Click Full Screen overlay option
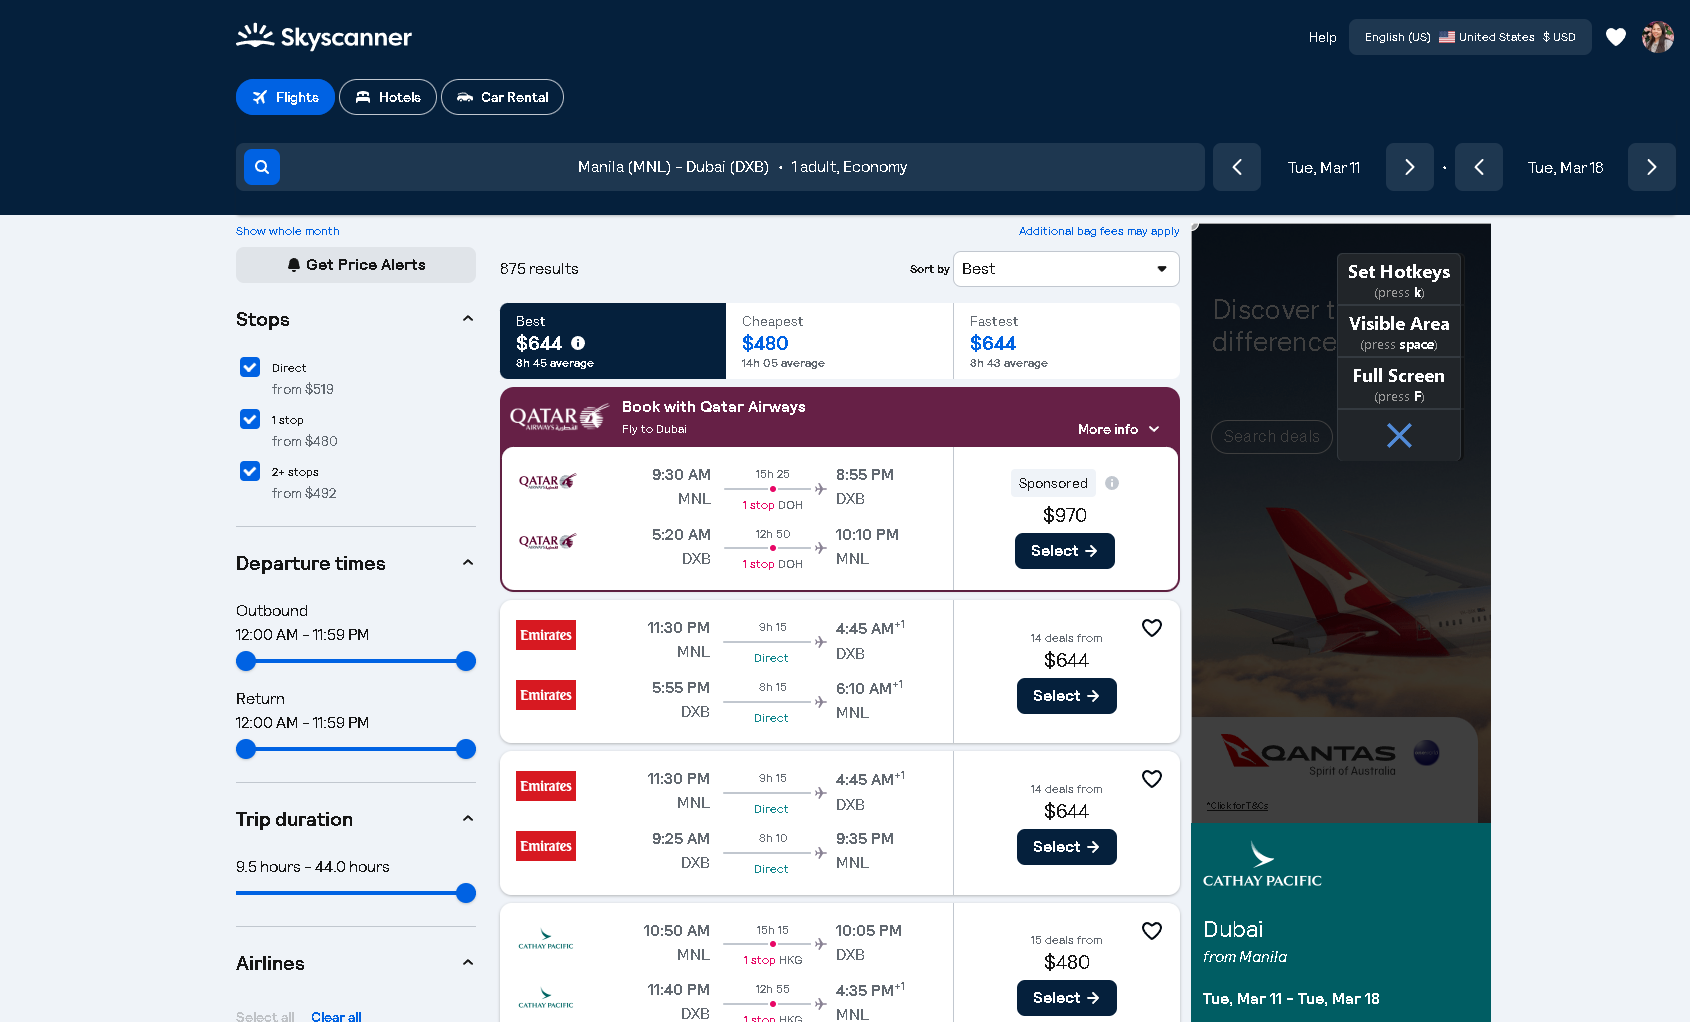Screen dimensions: 1690x1022 coord(1399,384)
